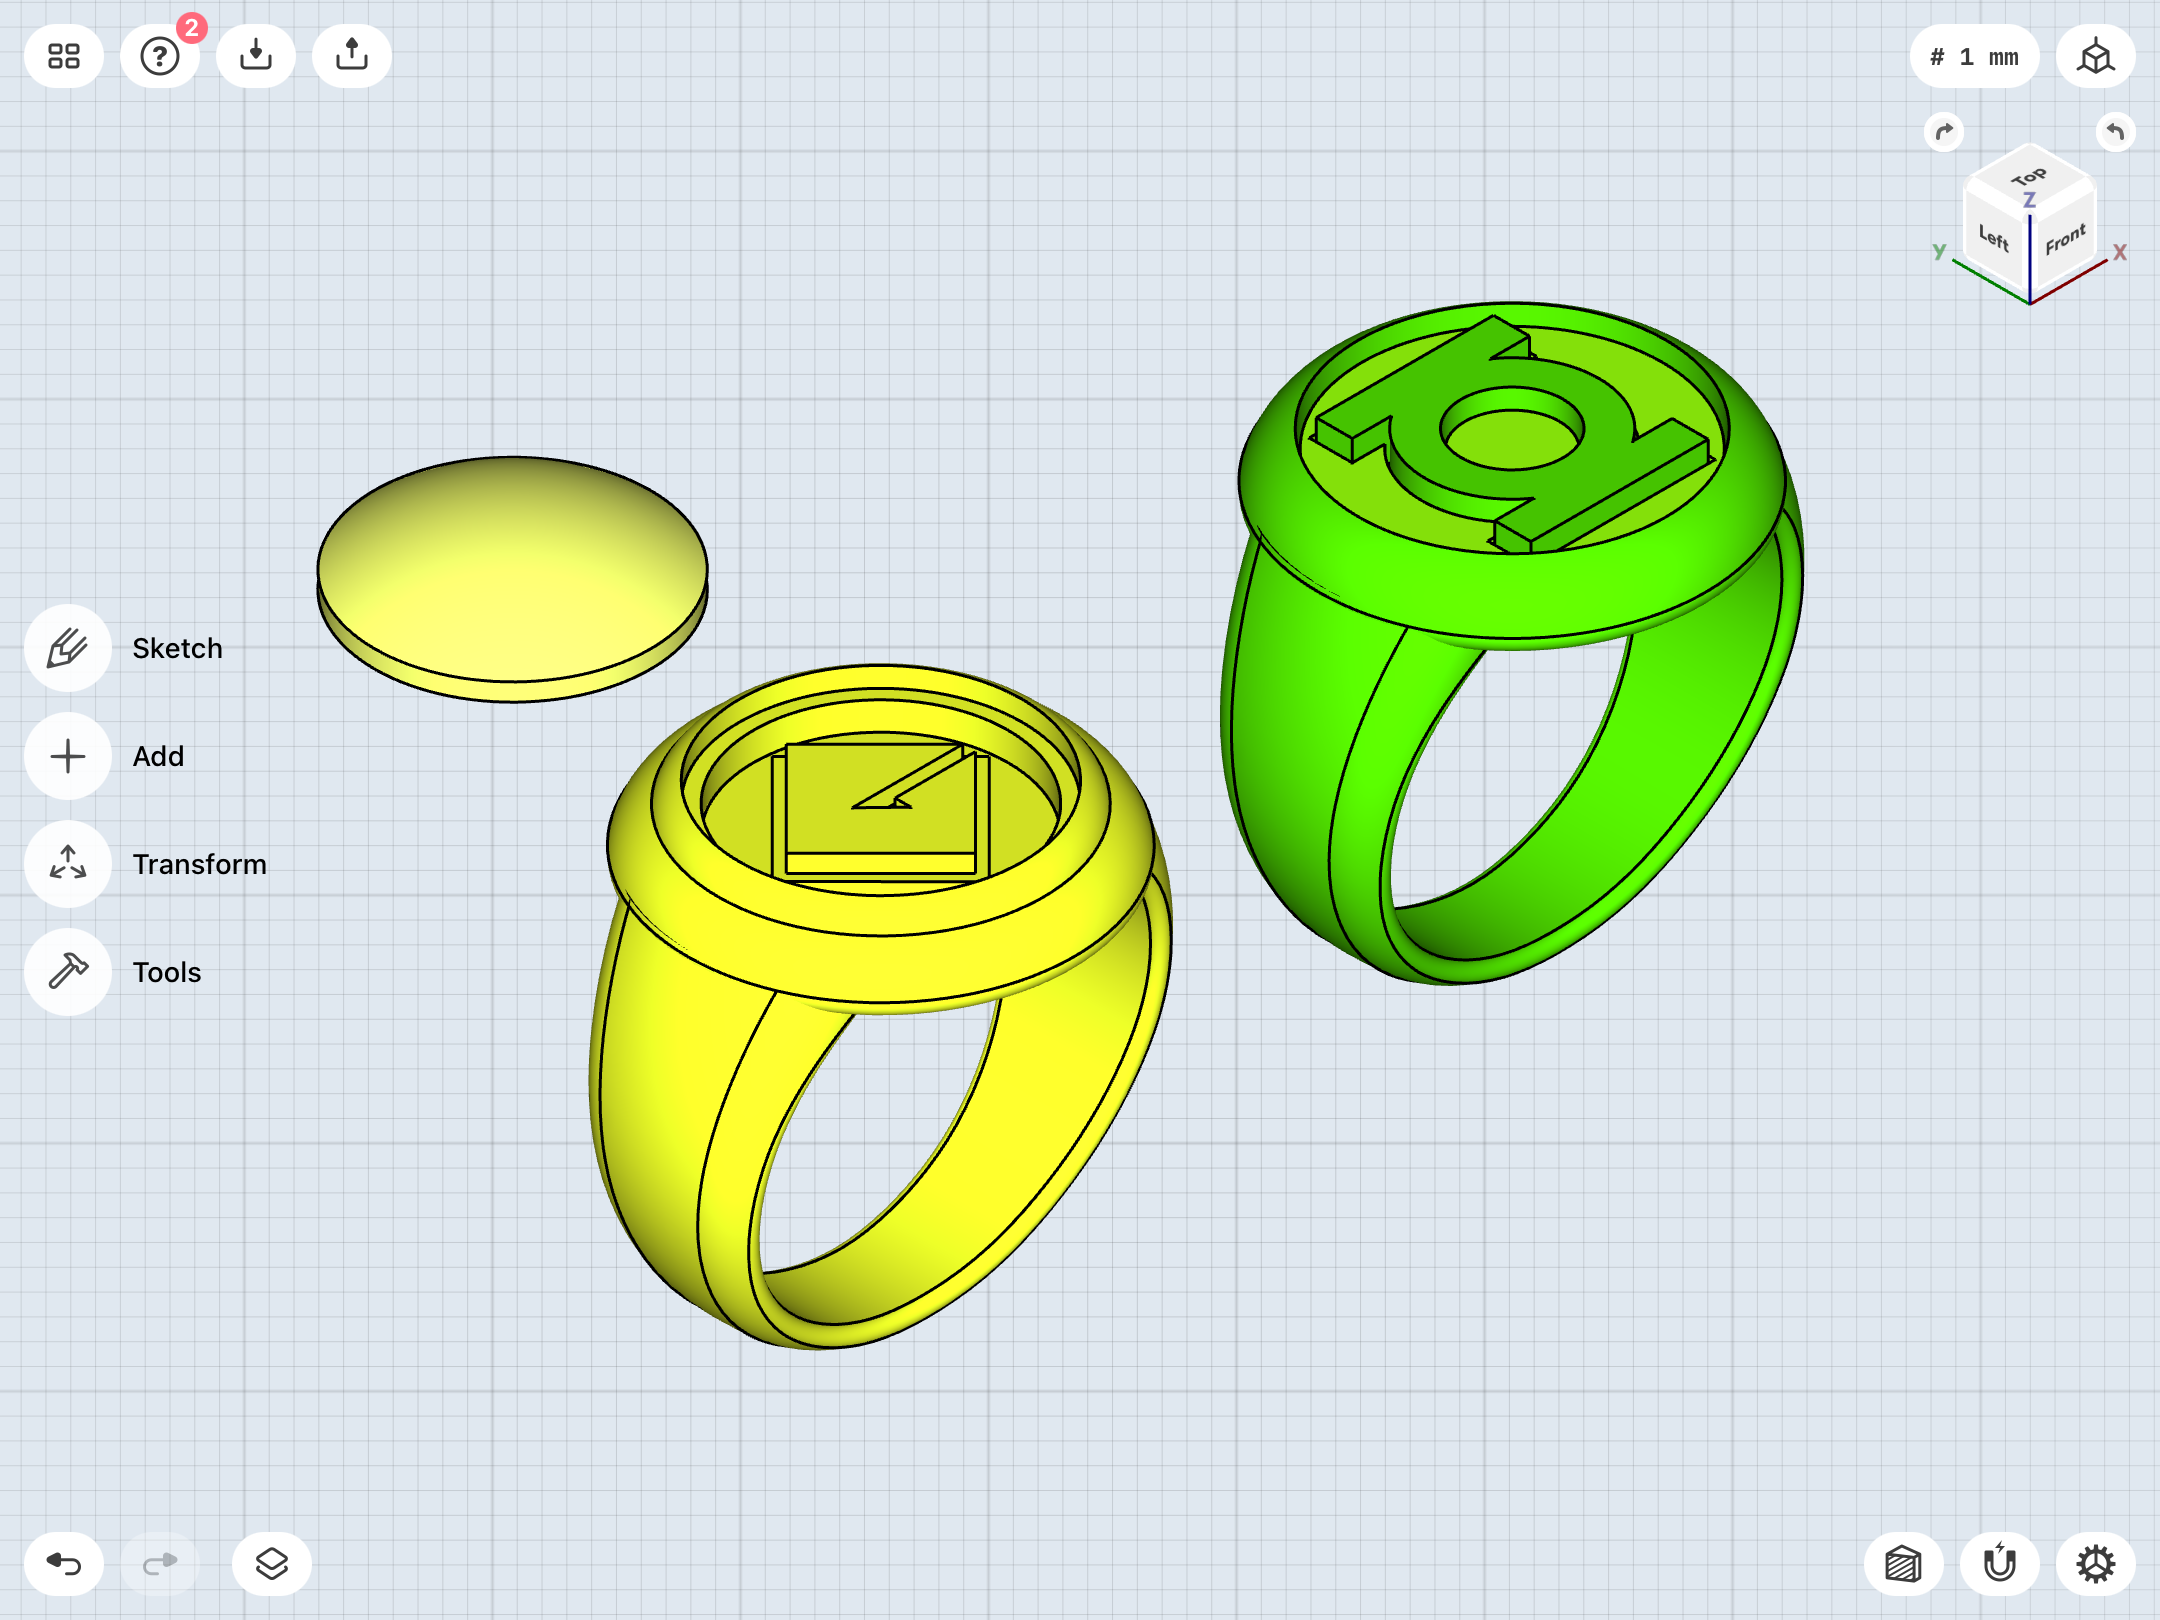Rotate view with the left curved arrow
2160x1620 pixels.
pyautogui.click(x=1944, y=132)
